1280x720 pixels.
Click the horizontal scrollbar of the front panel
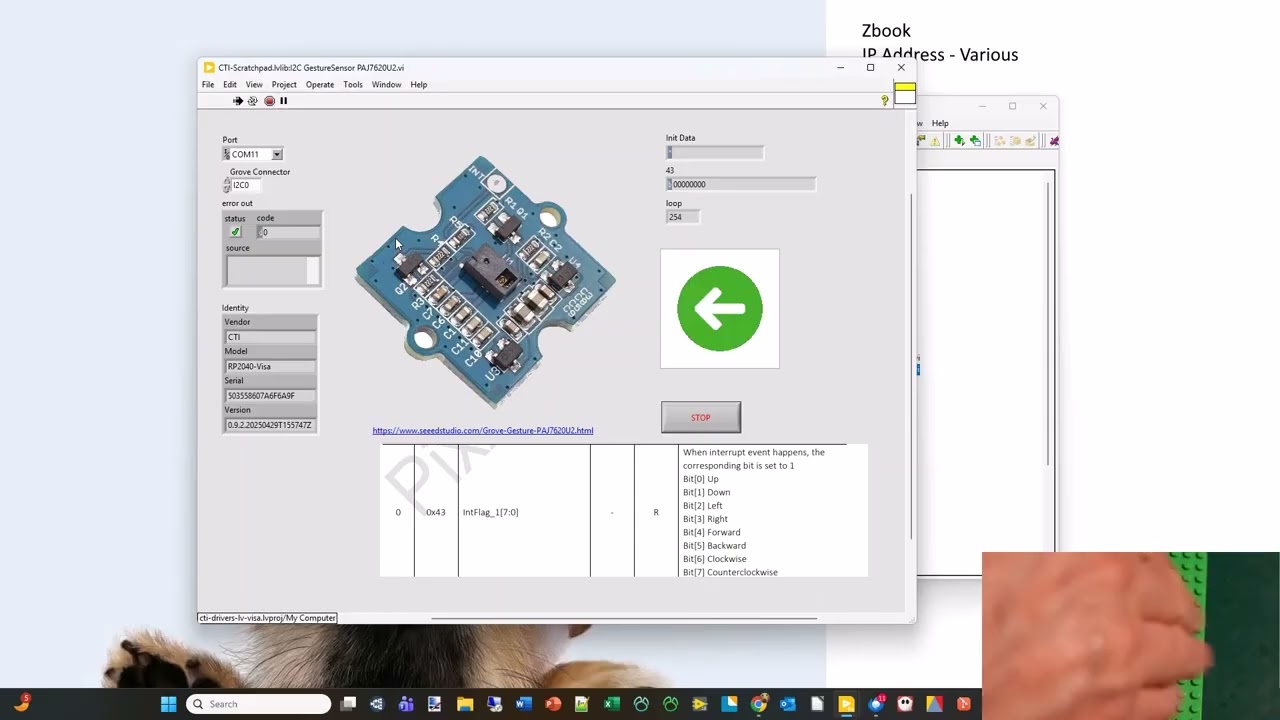point(625,618)
